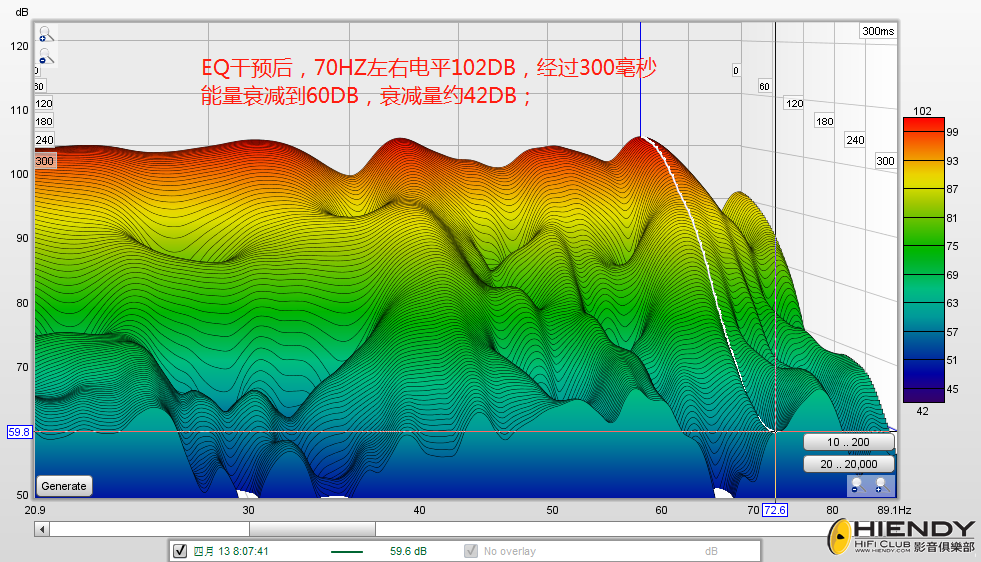Click the horizontal scrollbar thumb below graph
This screenshot has height=562, width=981.
tap(312, 529)
